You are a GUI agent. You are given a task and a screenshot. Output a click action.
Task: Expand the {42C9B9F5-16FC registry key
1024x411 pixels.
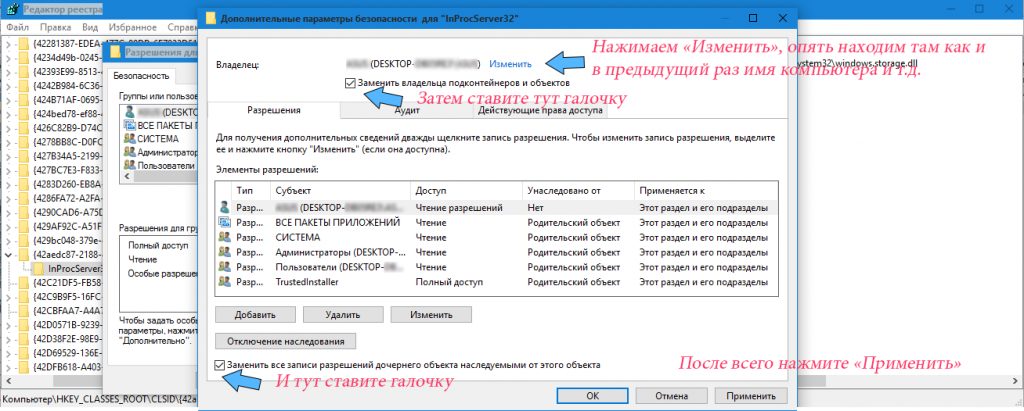pyautogui.click(x=10, y=297)
